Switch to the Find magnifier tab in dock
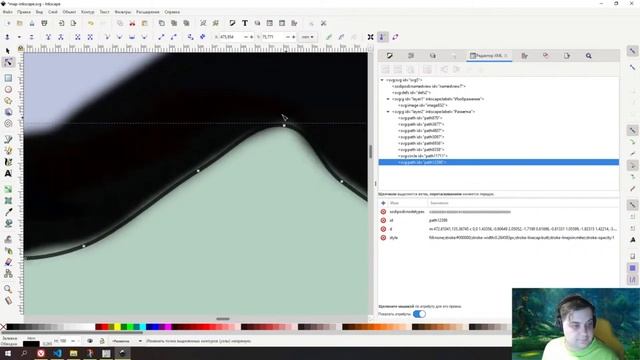Image resolution: width=640 pixels, height=360 pixels. [589, 56]
